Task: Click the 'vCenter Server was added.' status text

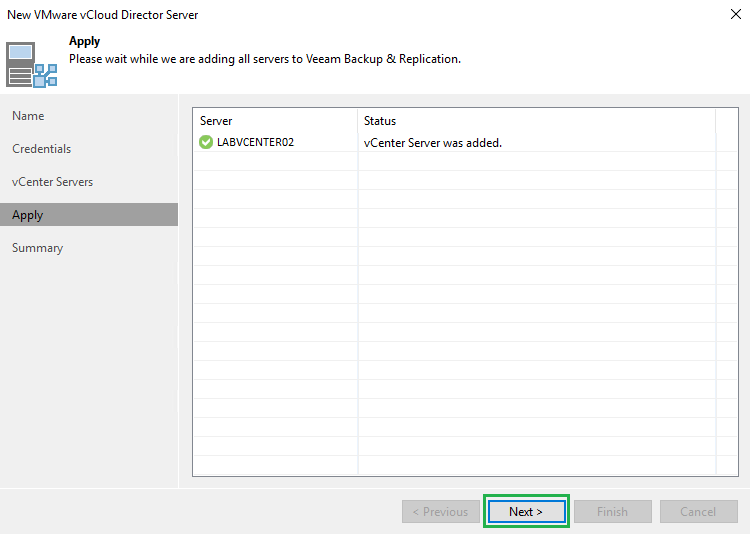Action: click(433, 143)
